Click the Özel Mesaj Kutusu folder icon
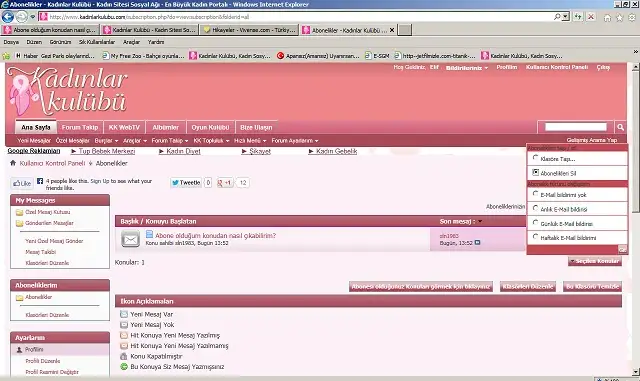This screenshot has width=640, height=381. [19, 212]
